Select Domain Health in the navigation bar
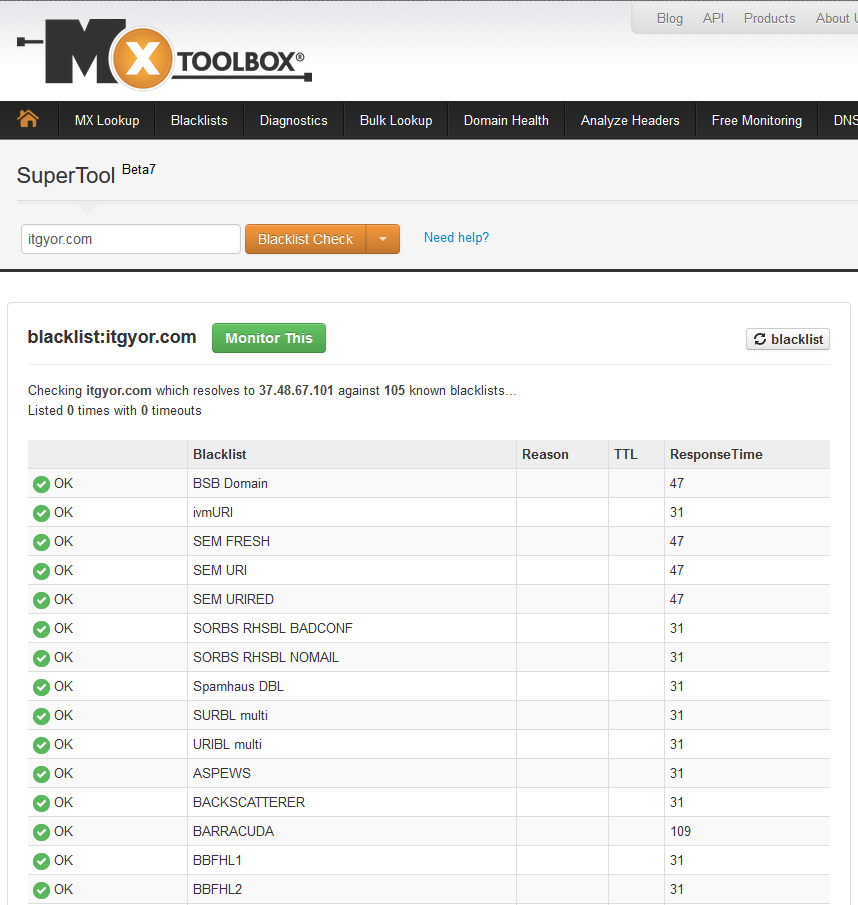The image size is (858, 905). [506, 120]
